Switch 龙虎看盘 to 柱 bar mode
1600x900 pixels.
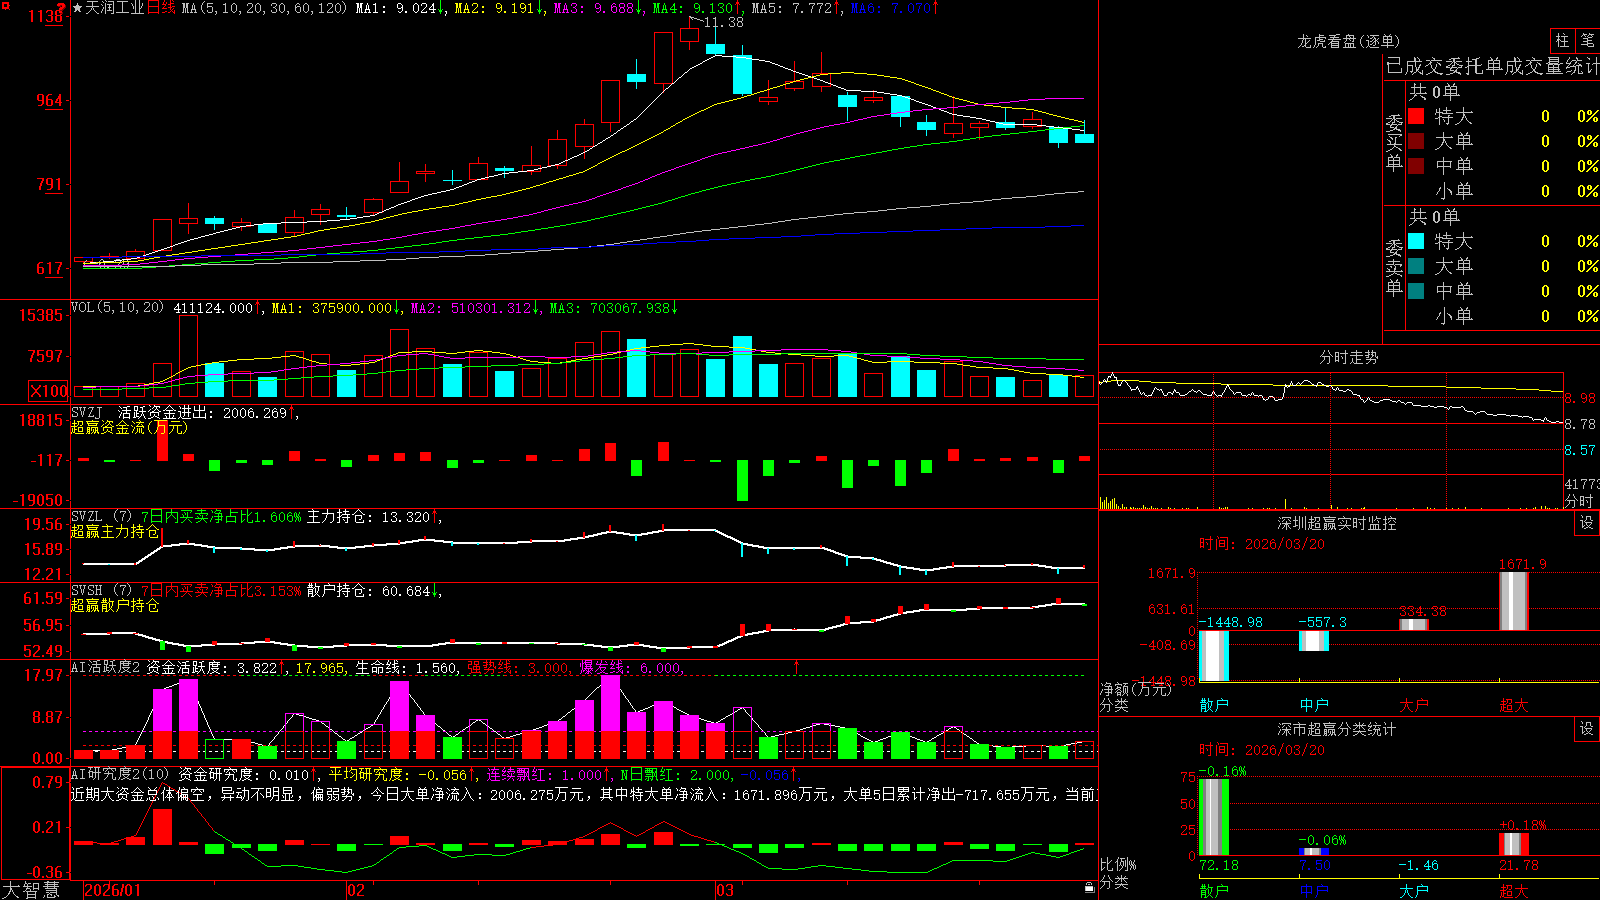[x=1562, y=40]
